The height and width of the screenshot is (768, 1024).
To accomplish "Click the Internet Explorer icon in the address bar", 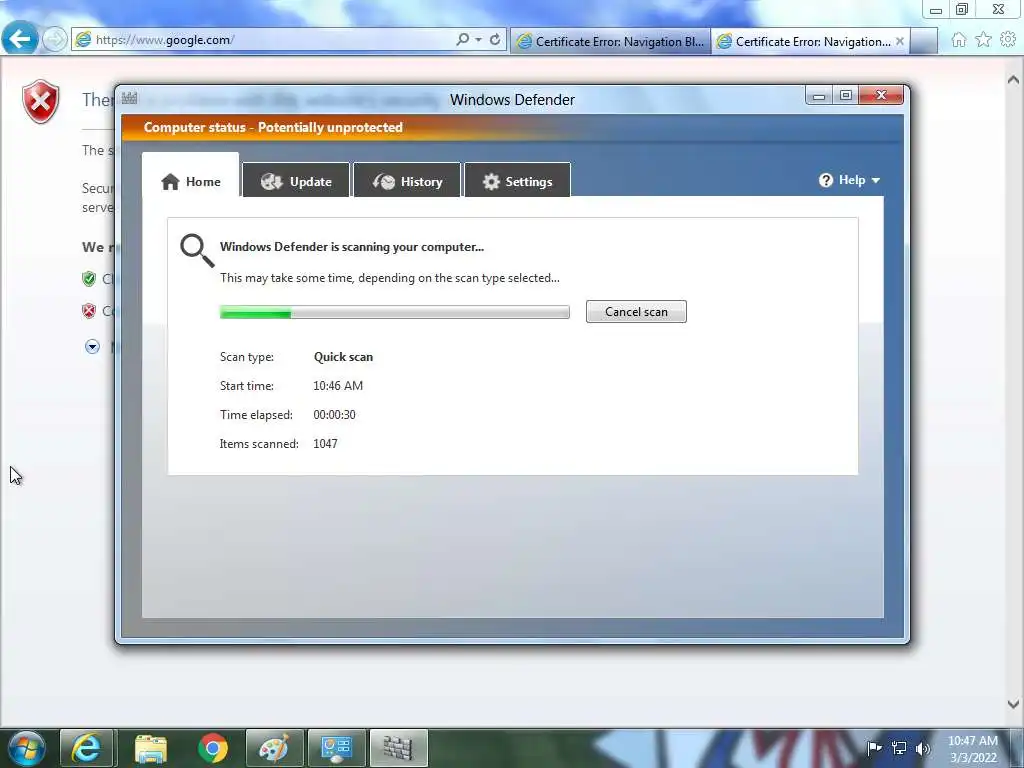I will [83, 39].
